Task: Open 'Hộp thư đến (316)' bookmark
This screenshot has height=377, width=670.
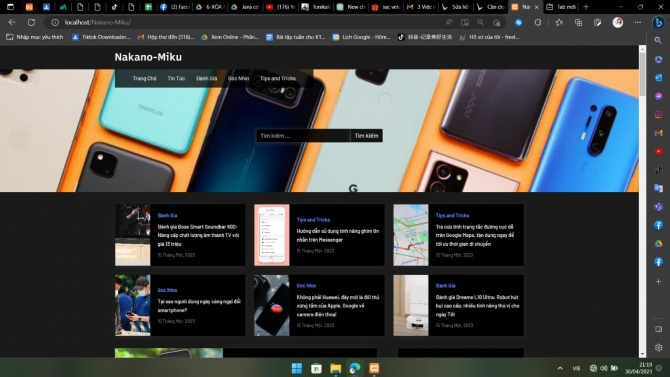Action: coord(165,37)
